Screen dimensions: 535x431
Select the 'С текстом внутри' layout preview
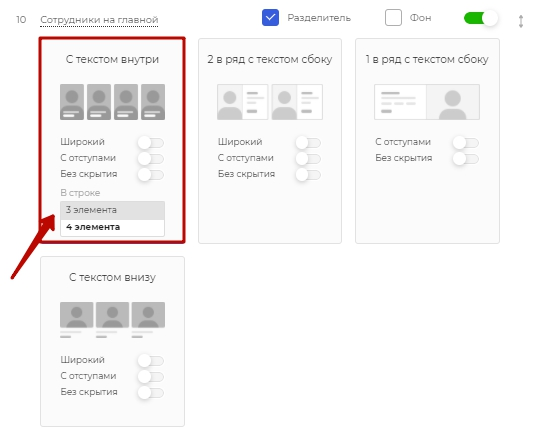click(x=112, y=102)
